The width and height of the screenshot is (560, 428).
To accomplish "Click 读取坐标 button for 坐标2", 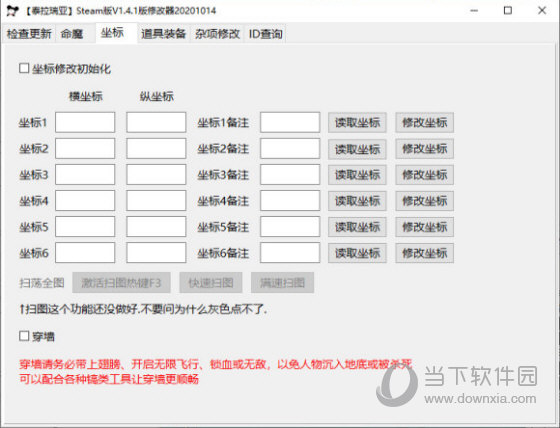I will (357, 149).
